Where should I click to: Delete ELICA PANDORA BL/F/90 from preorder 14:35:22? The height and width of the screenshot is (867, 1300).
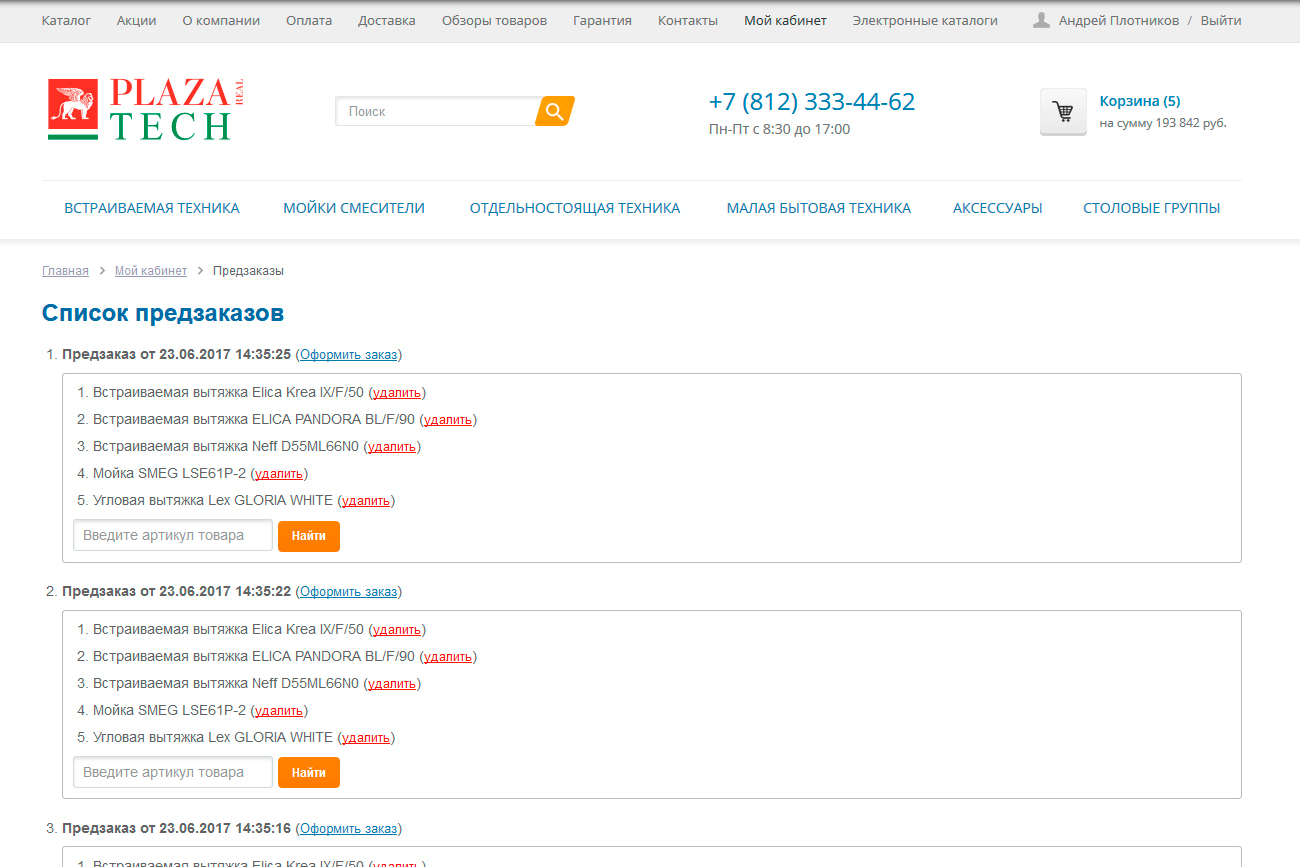448,657
